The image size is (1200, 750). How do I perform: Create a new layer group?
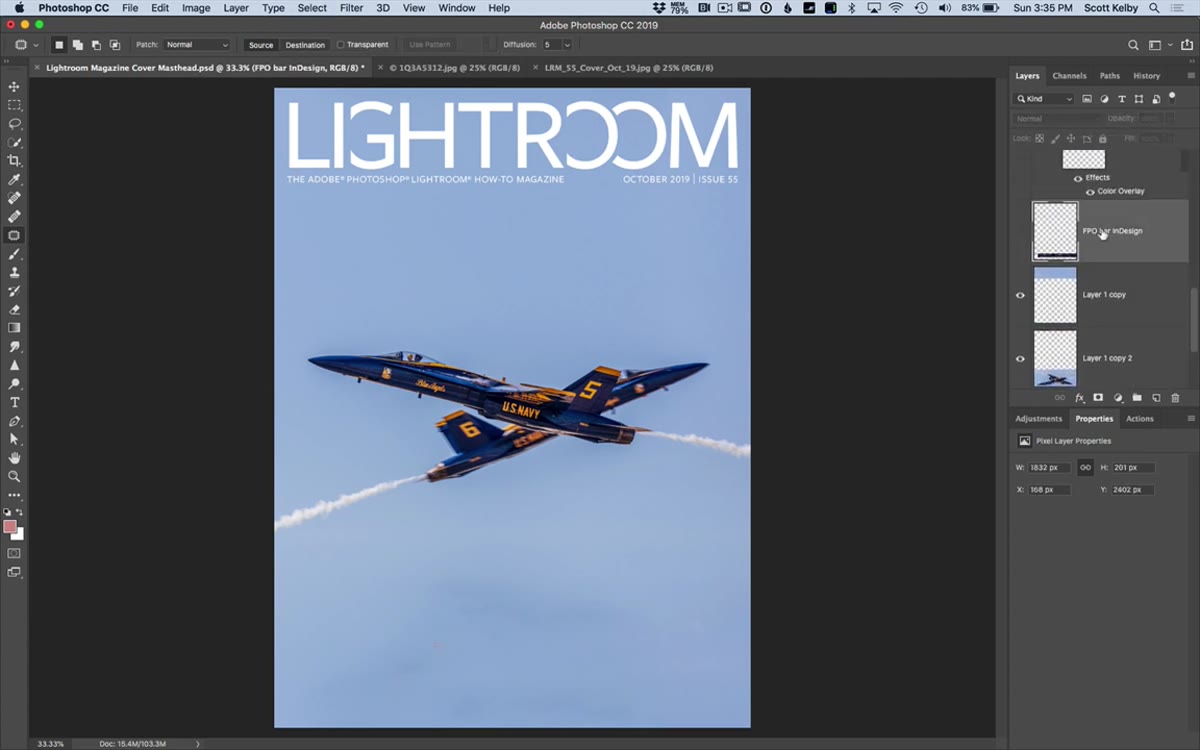pos(1137,398)
